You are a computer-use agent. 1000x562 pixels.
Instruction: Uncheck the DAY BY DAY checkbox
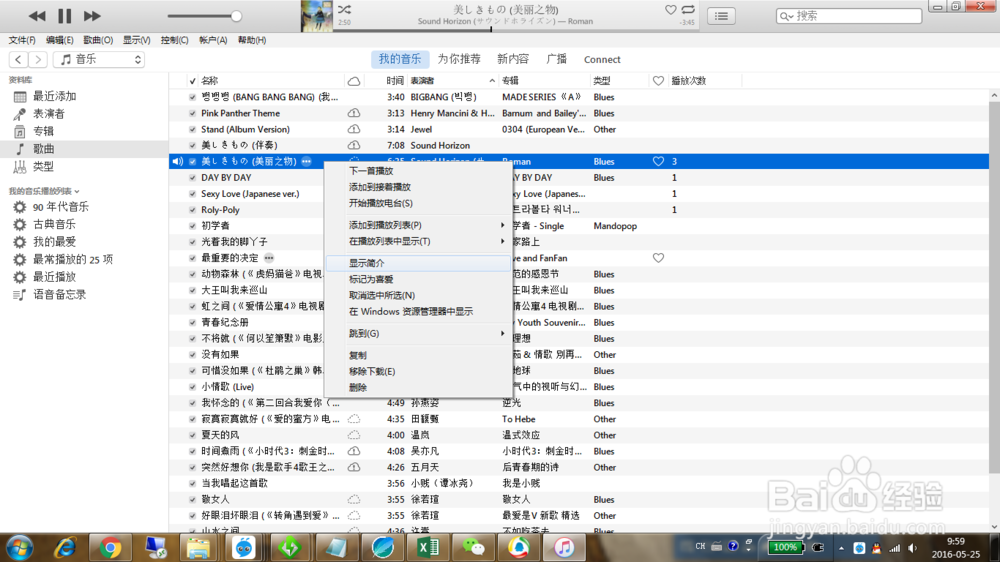(193, 178)
